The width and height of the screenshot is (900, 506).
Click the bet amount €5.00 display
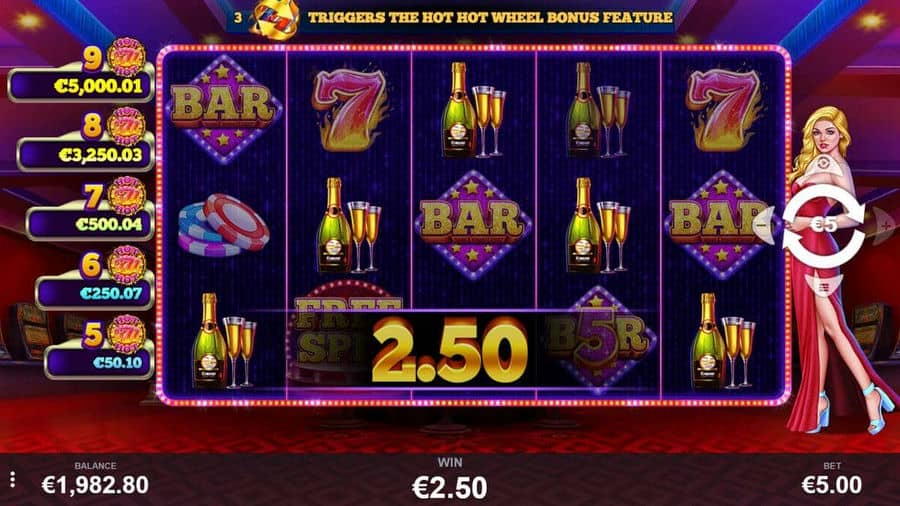pyautogui.click(x=832, y=485)
